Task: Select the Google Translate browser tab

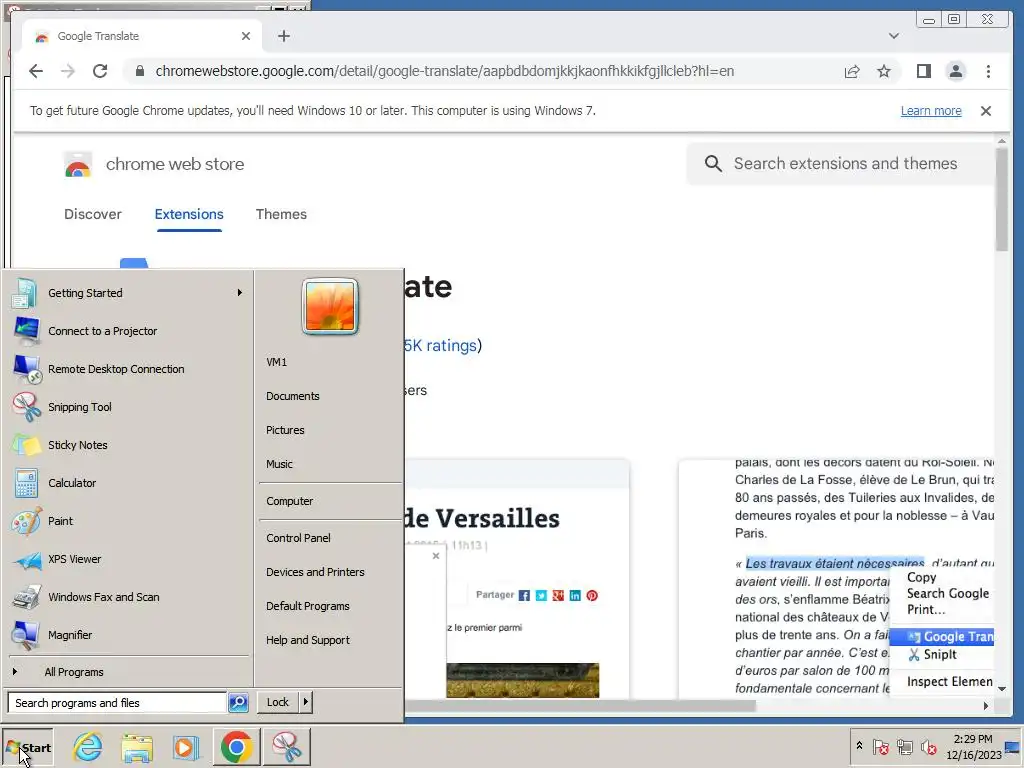Action: 142,36
